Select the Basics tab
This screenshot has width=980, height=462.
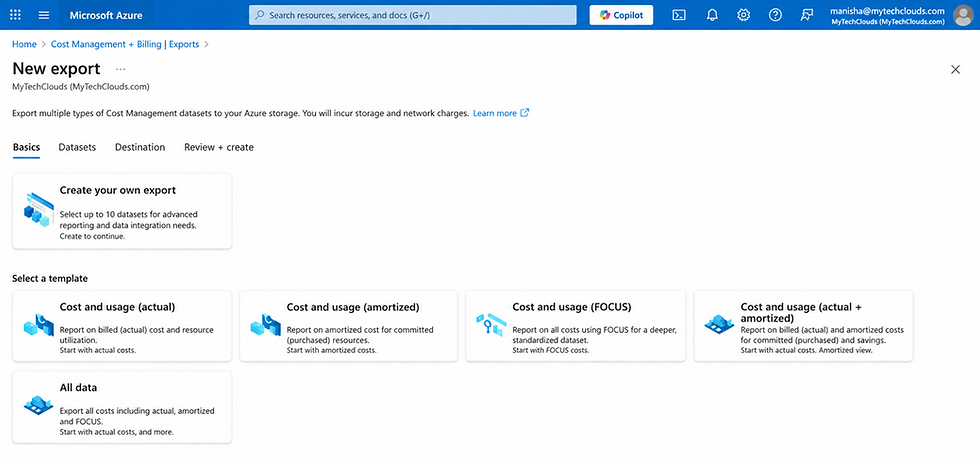[26, 147]
